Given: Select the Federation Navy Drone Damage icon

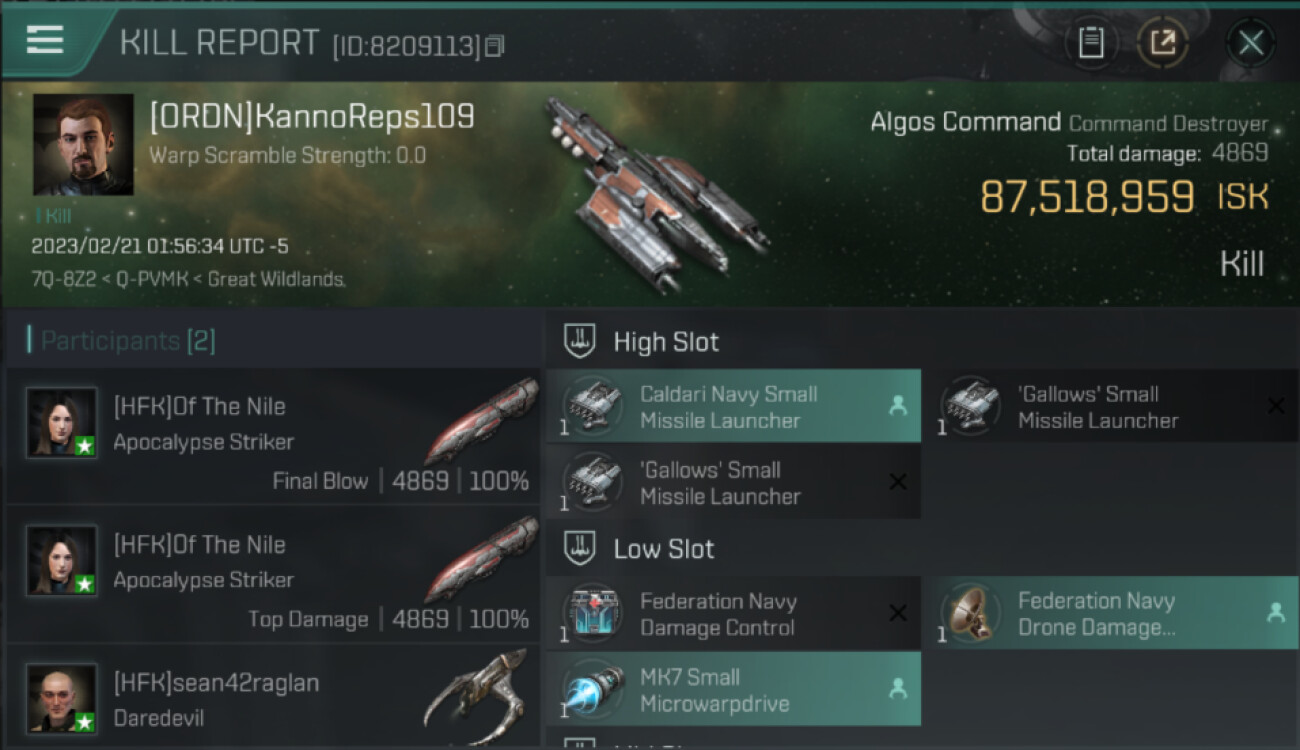Looking at the screenshot, I should 970,614.
